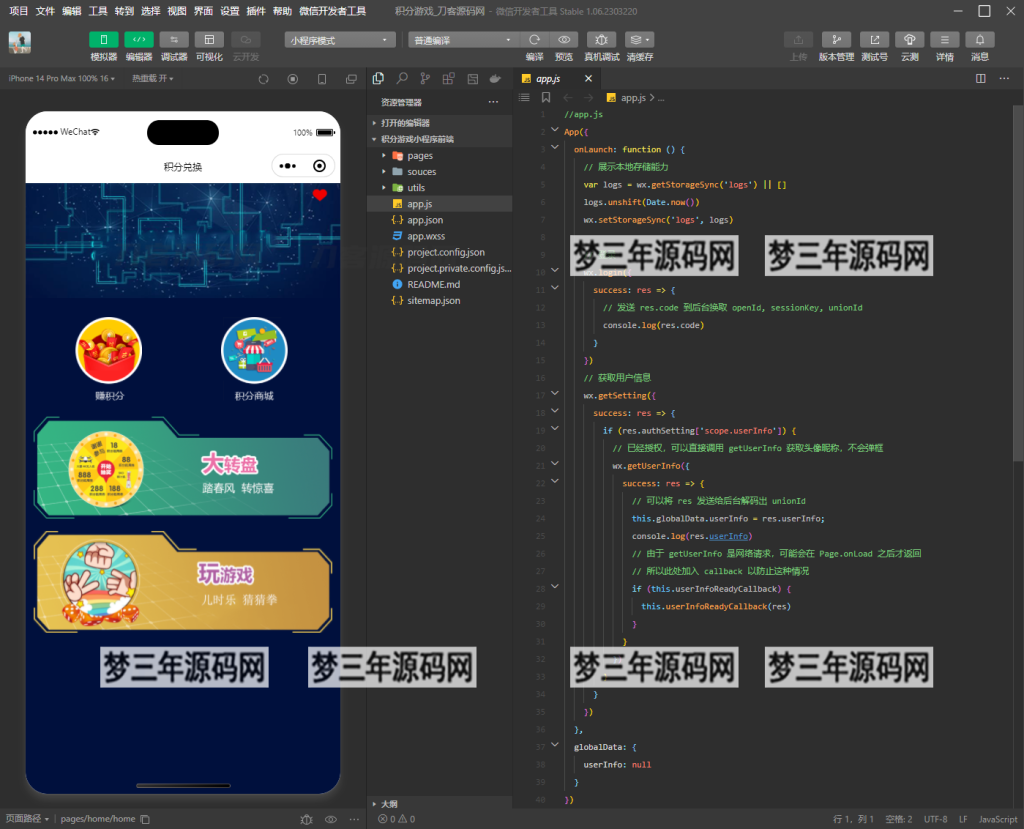
Task: Collapse the project root folder section
Action: pyautogui.click(x=440, y=139)
